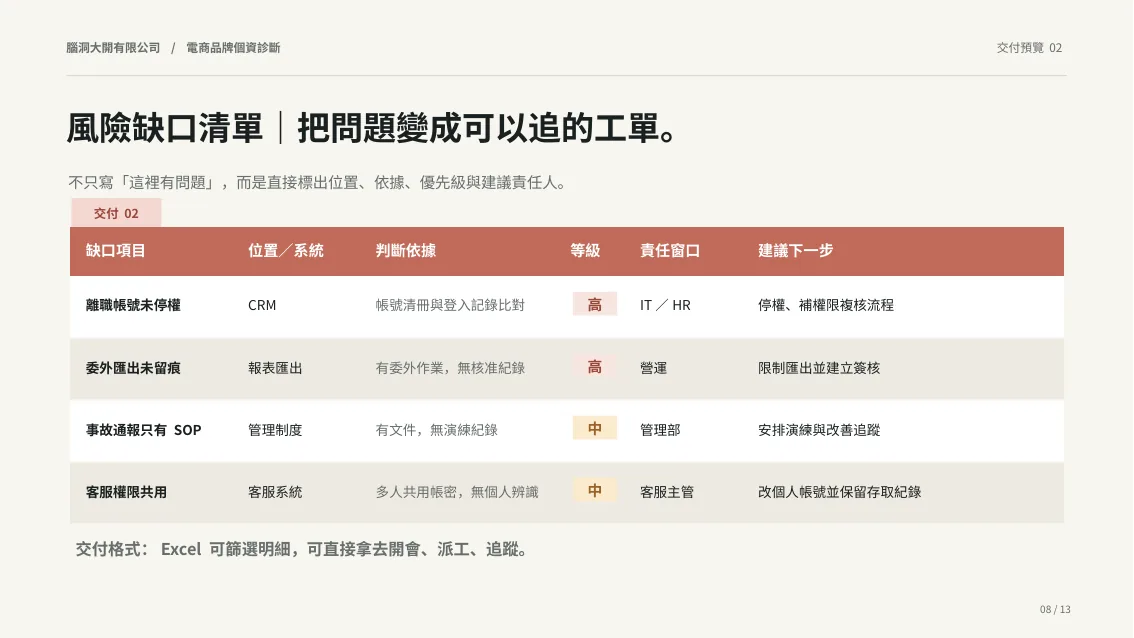Click the 多人共用帳密，無個人辨識 cell
1134x638 pixels.
457,493
